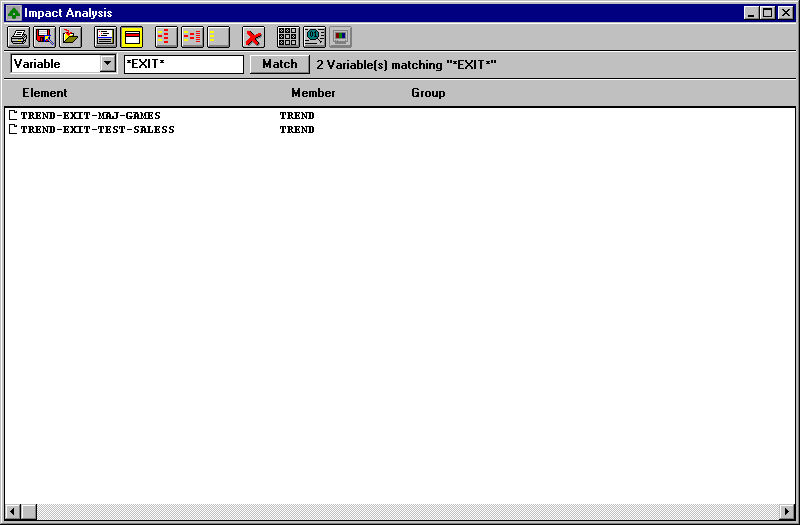Image resolution: width=800 pixels, height=525 pixels.
Task: Click the grid of squares icon
Action: click(x=288, y=38)
